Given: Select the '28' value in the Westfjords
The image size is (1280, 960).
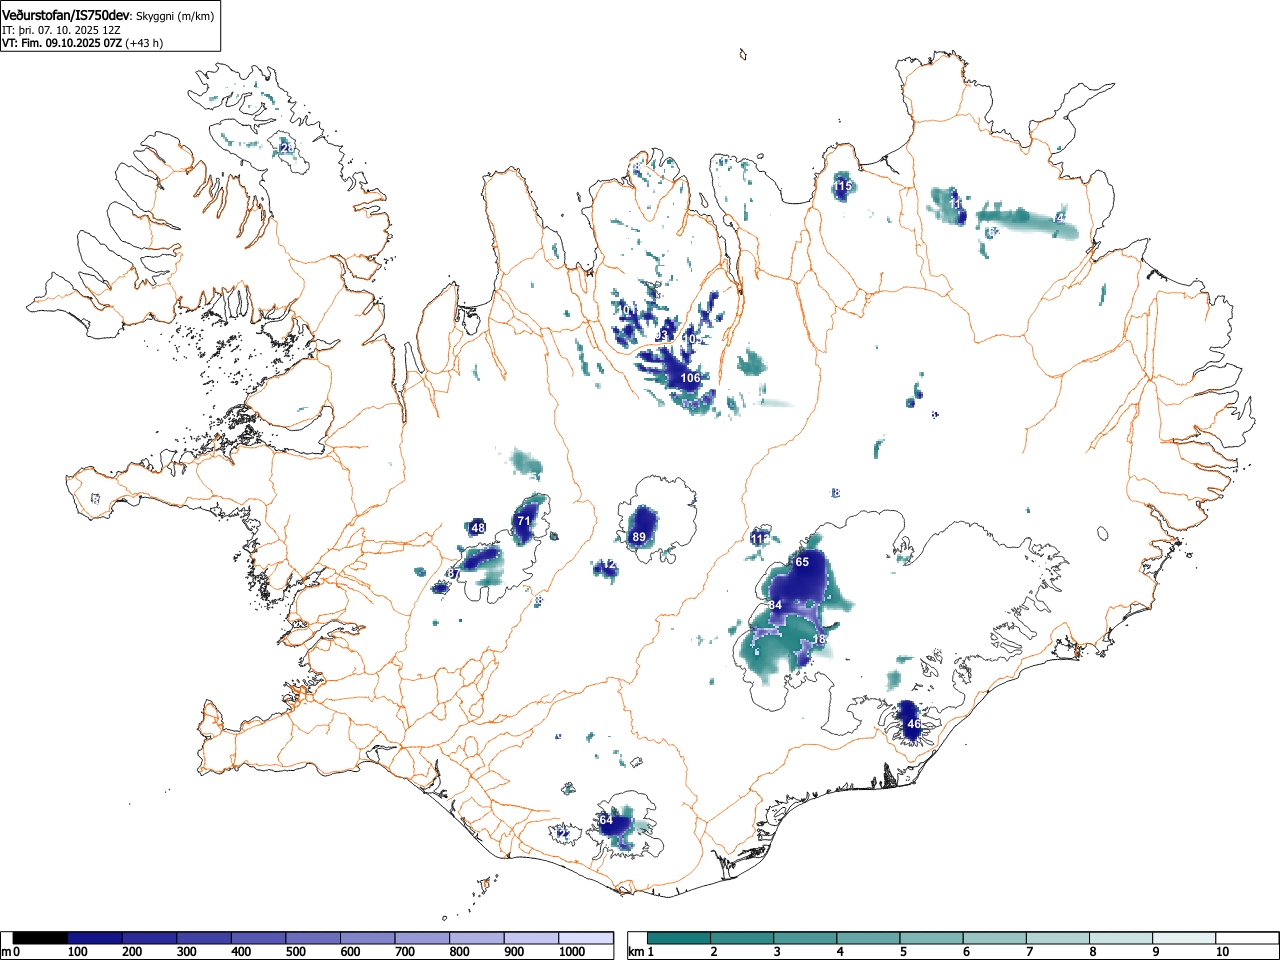Looking at the screenshot, I should tap(287, 148).
